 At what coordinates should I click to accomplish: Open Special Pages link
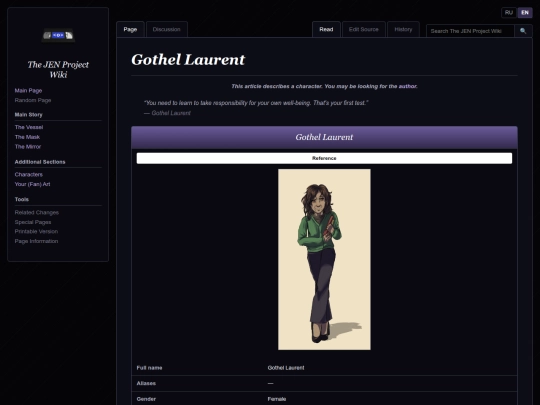pos(33,222)
